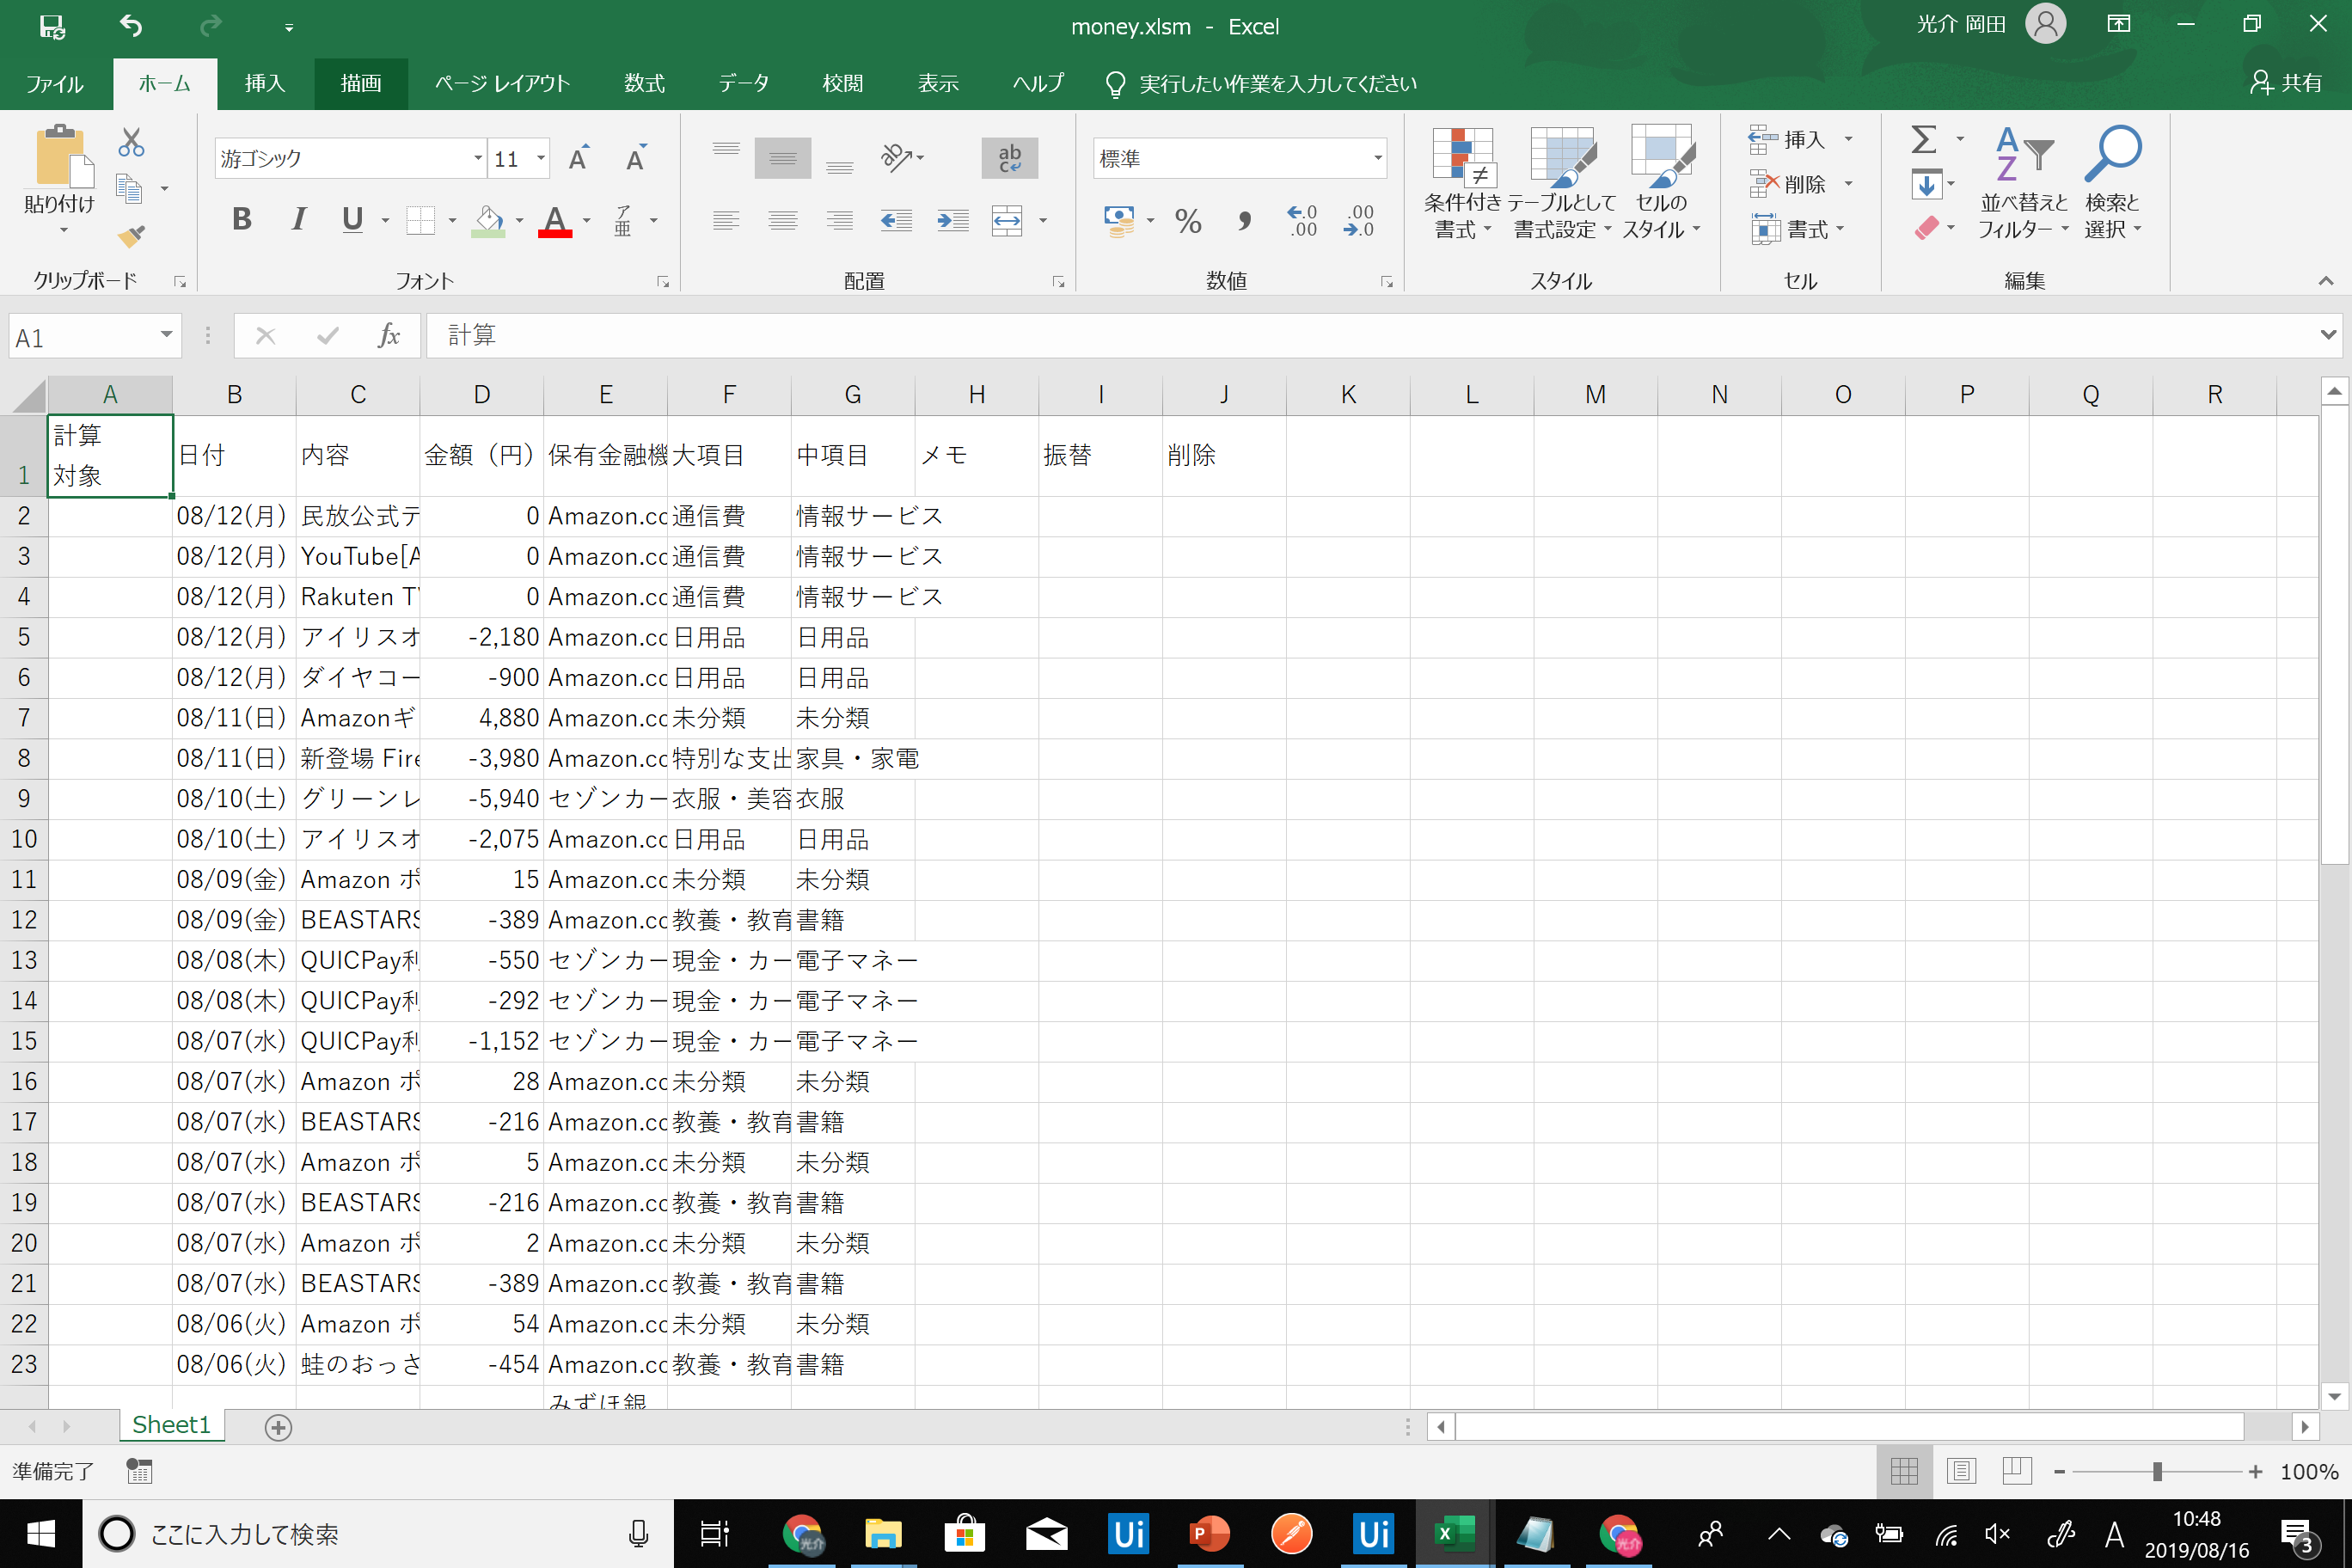Select the Comma Style icon
The image size is (2352, 1568).
pos(1244,220)
